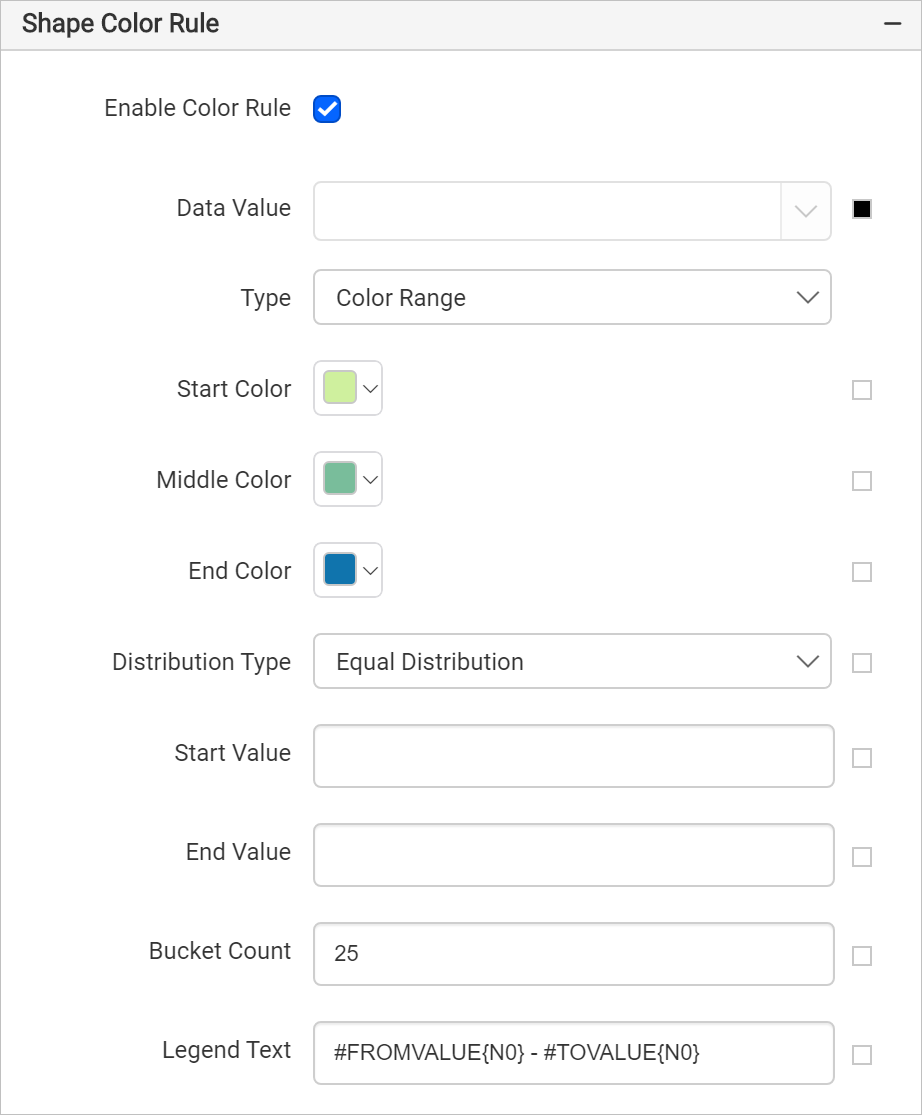Open the Start Color picker
The width and height of the screenshot is (922, 1115).
pos(348,388)
